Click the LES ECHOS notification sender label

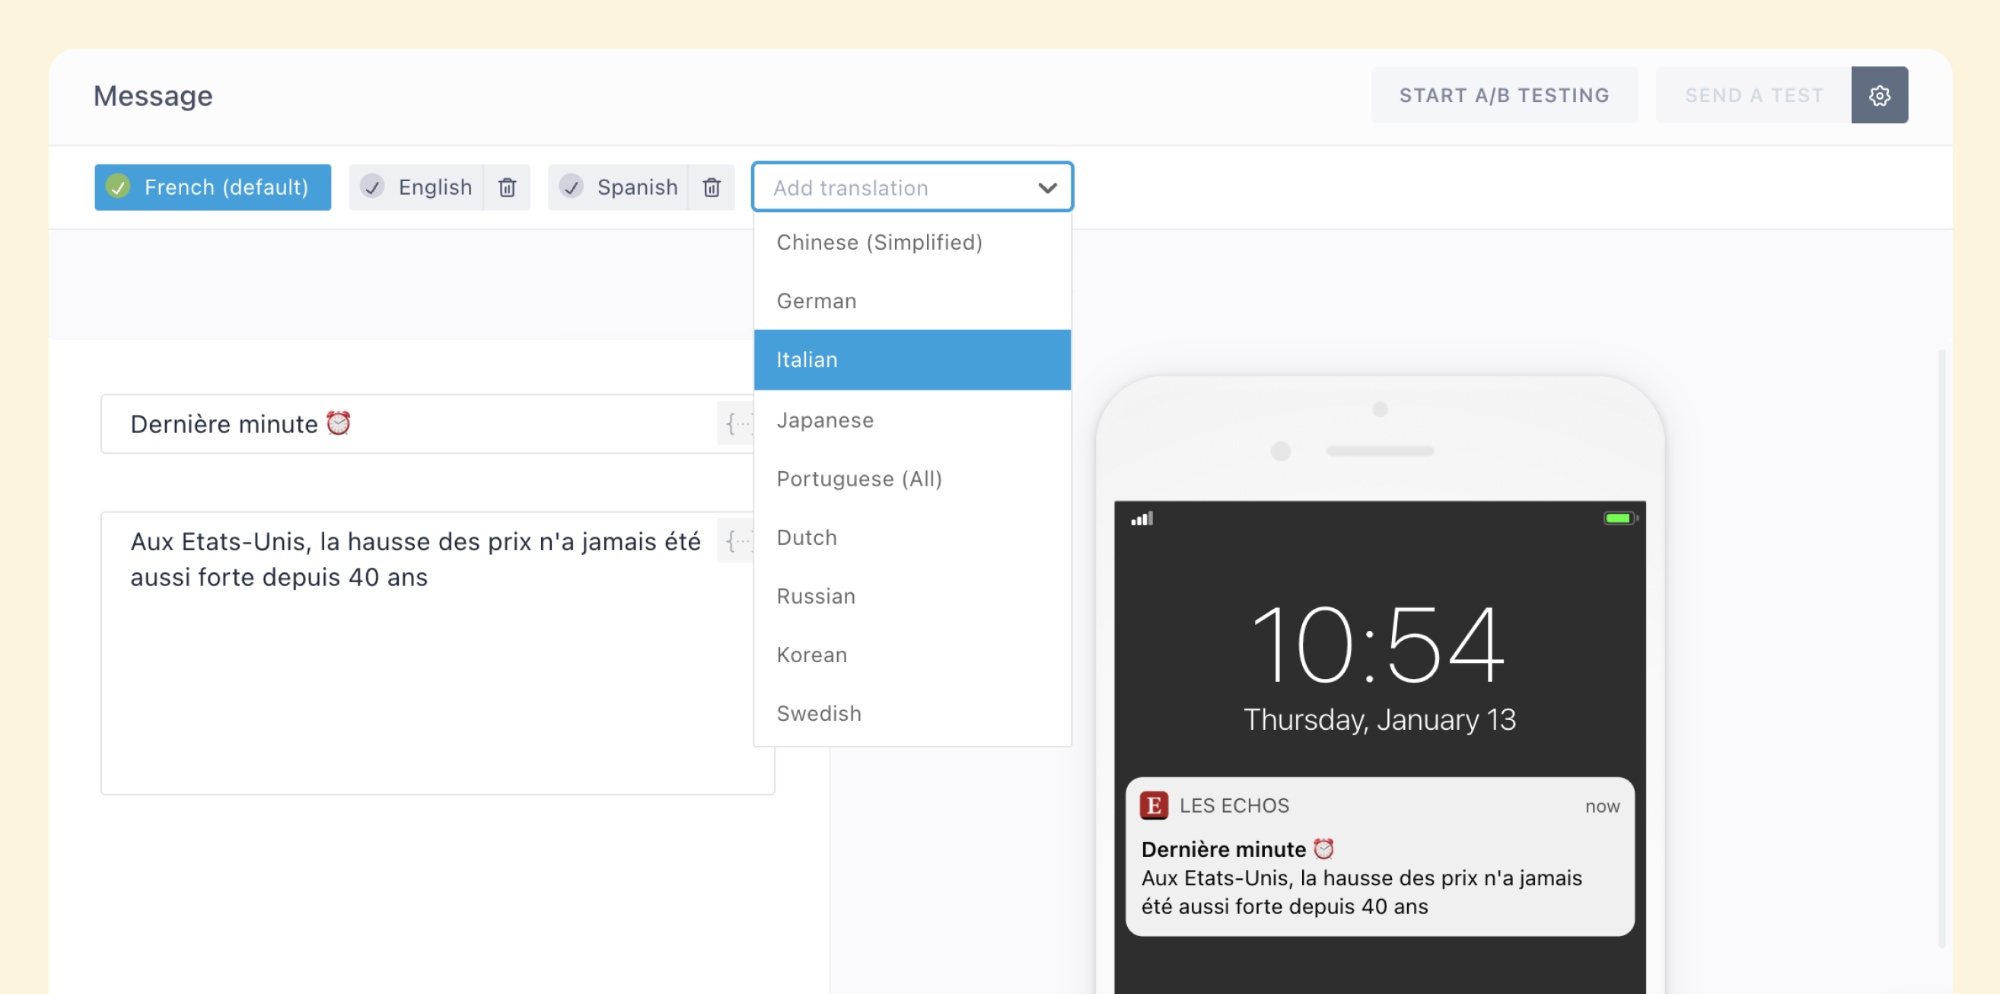click(x=1234, y=806)
